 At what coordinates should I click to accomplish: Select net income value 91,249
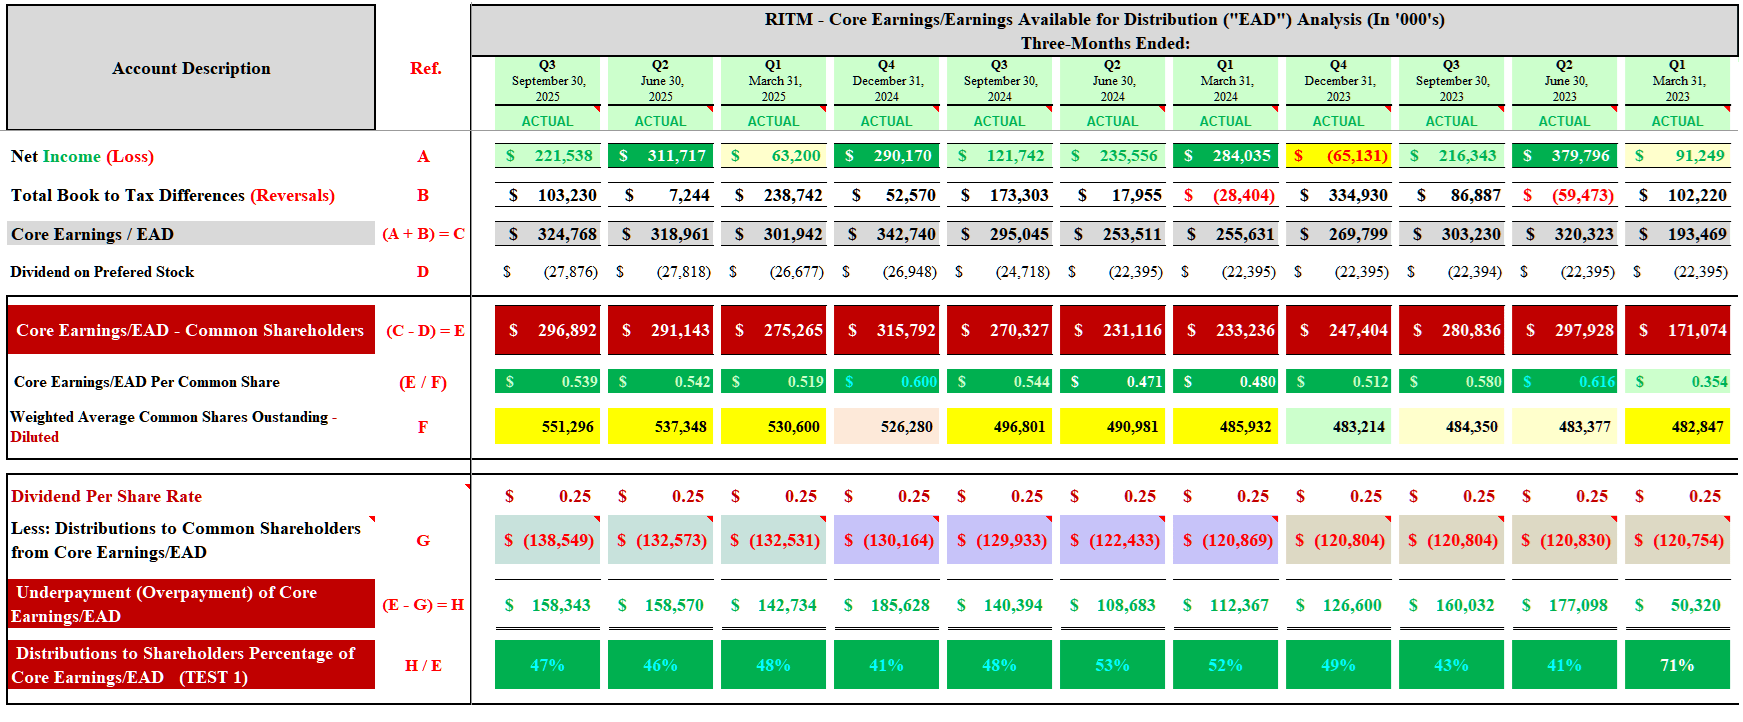tap(1677, 156)
